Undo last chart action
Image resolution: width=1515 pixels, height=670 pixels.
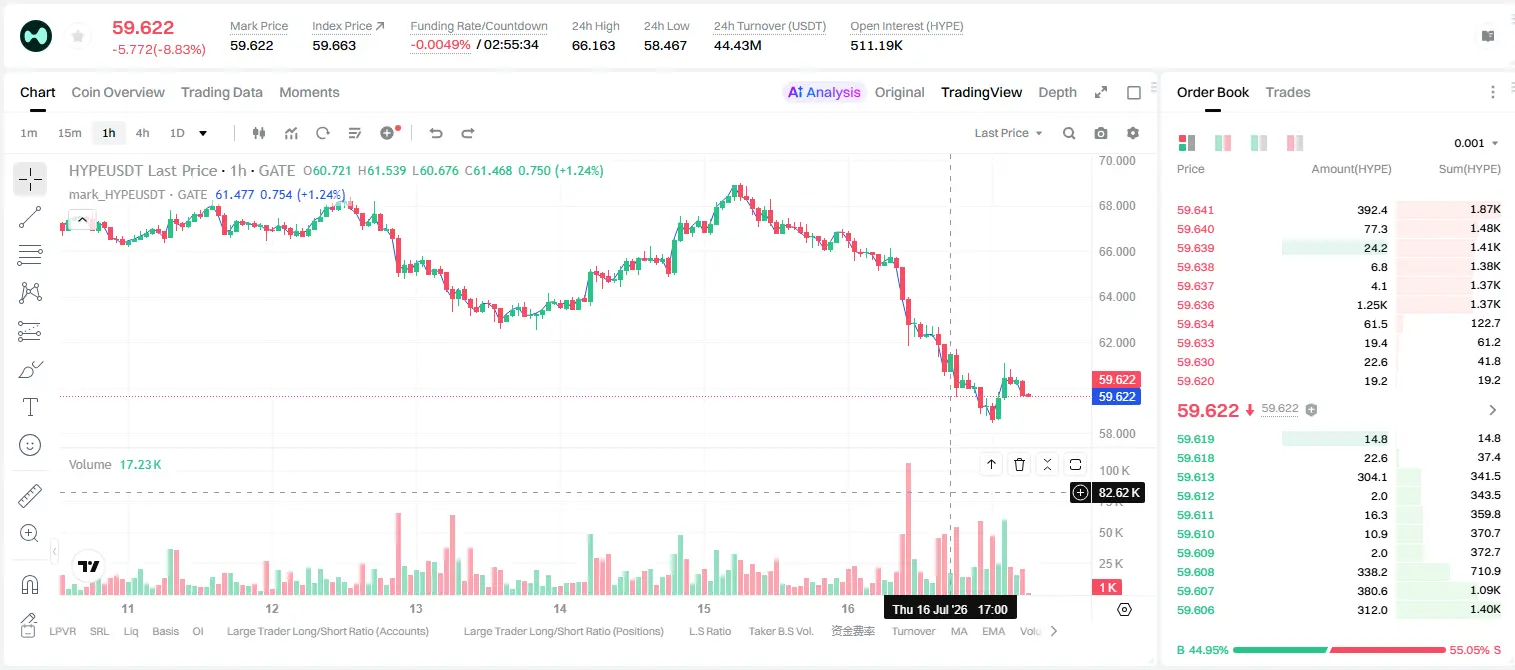(435, 133)
